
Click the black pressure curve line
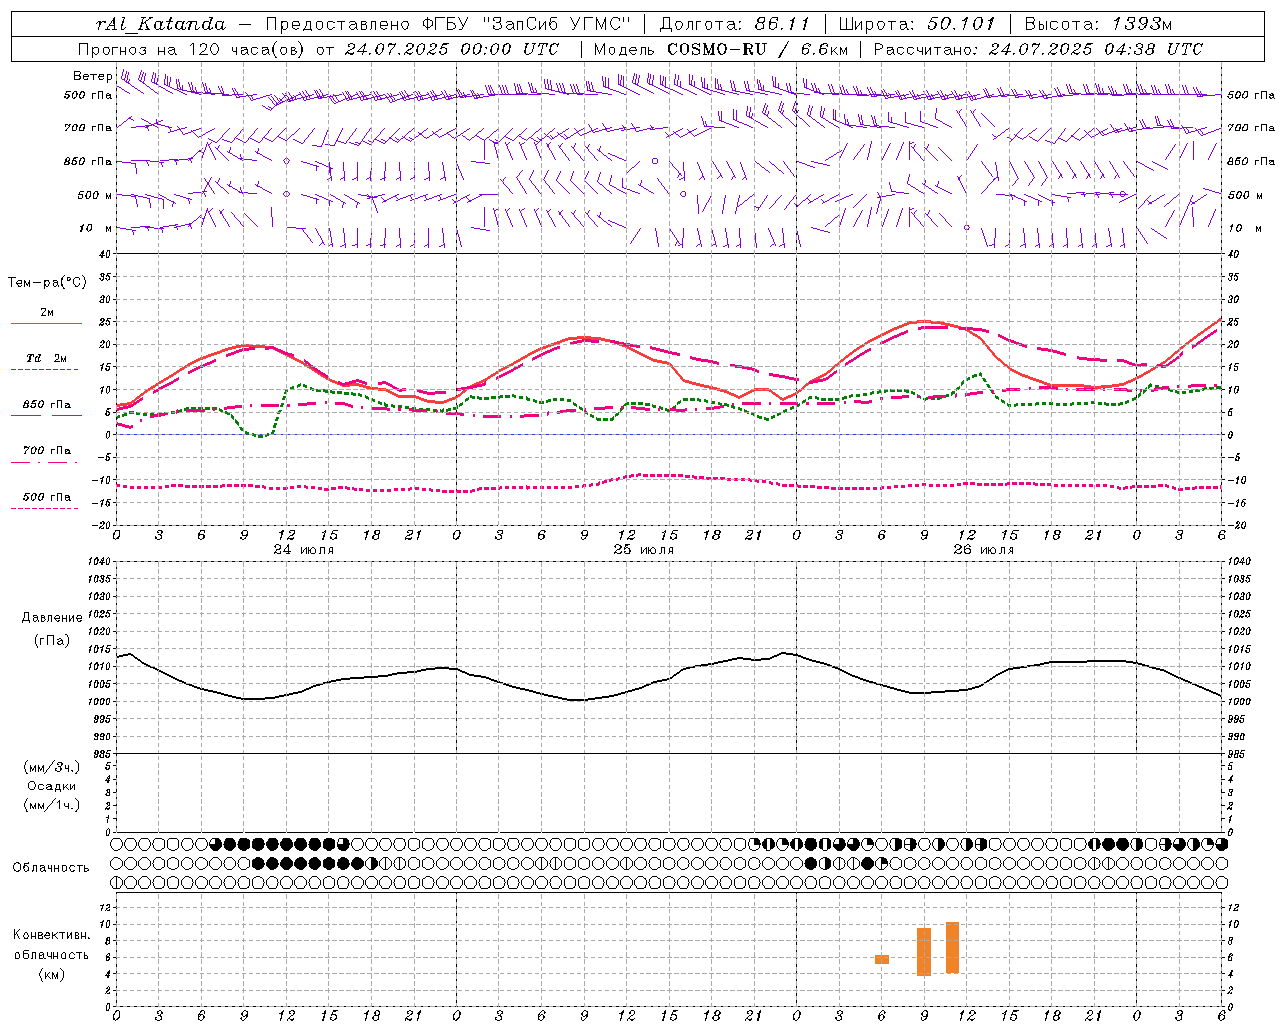pos(669,678)
